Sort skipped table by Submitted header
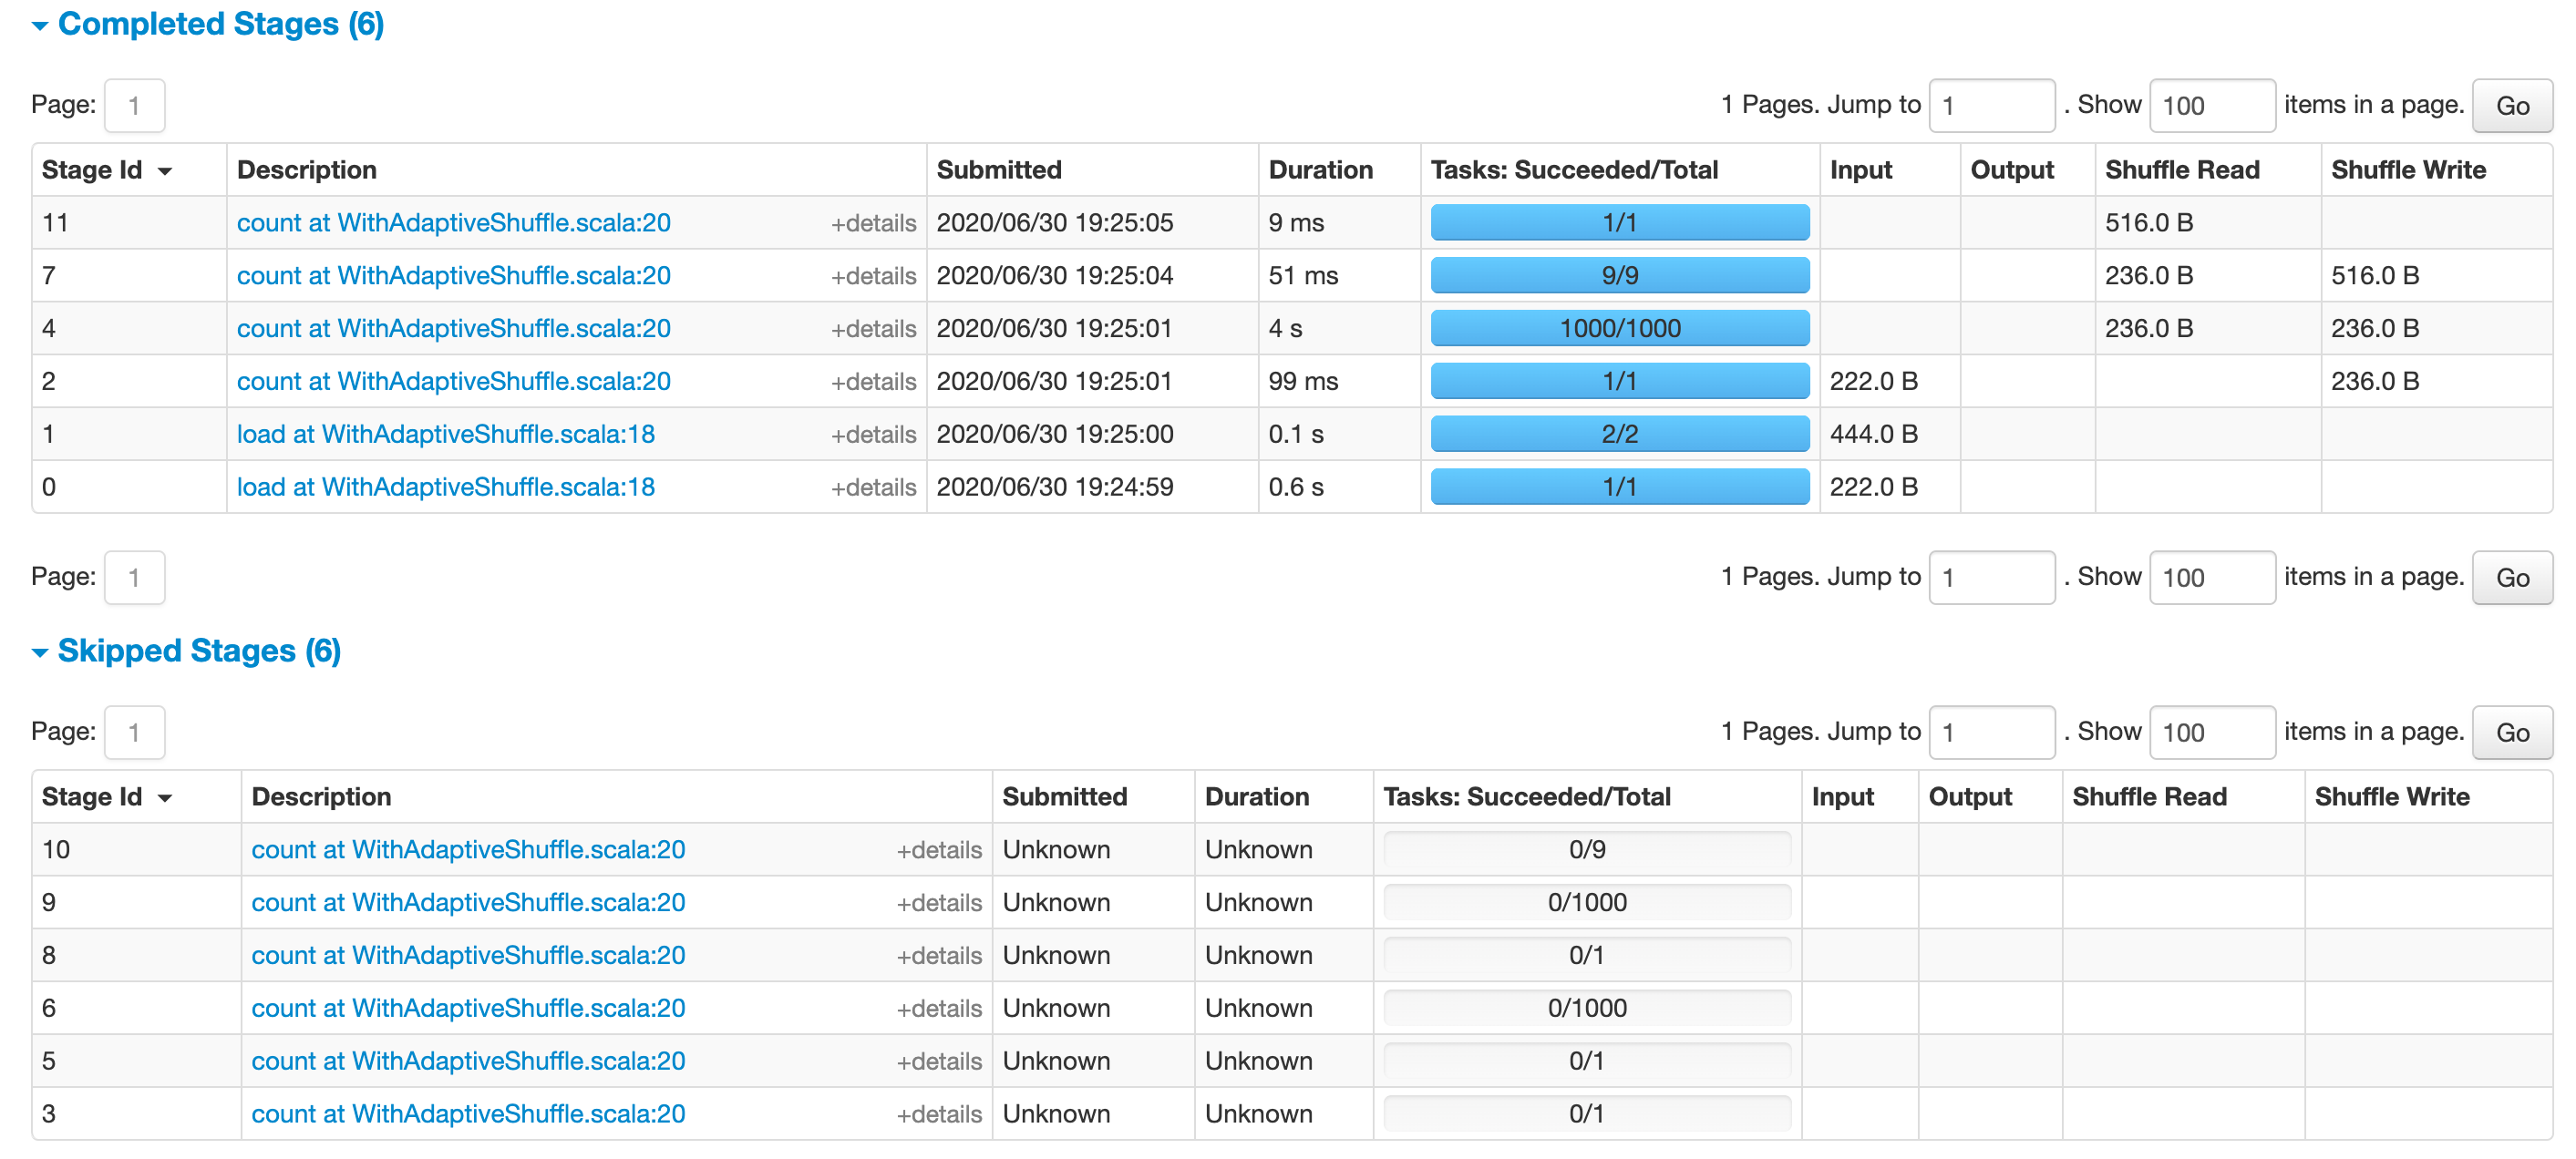The image size is (2576, 1159). (x=1064, y=797)
